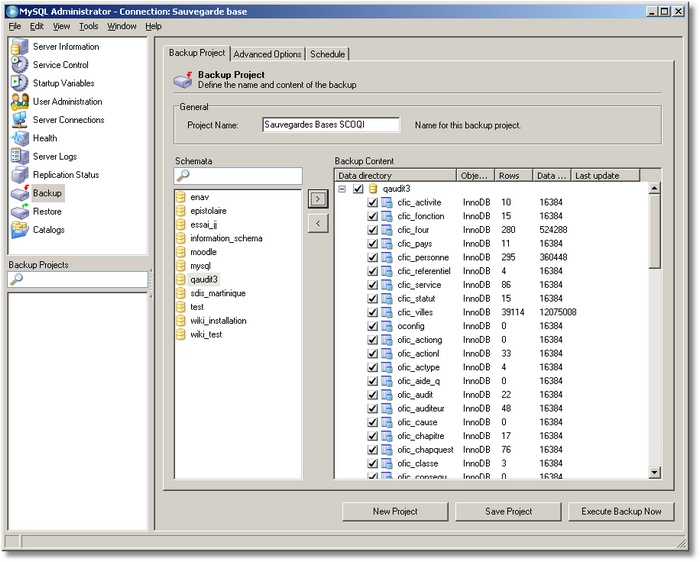
Task: Open Startup Variables icon
Action: coord(20,83)
